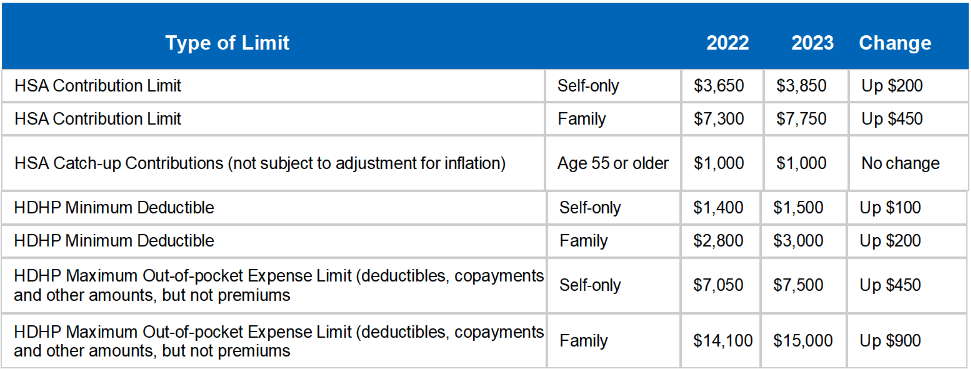Select the 2022 column header
This screenshot has height=371, width=971.
728,43
